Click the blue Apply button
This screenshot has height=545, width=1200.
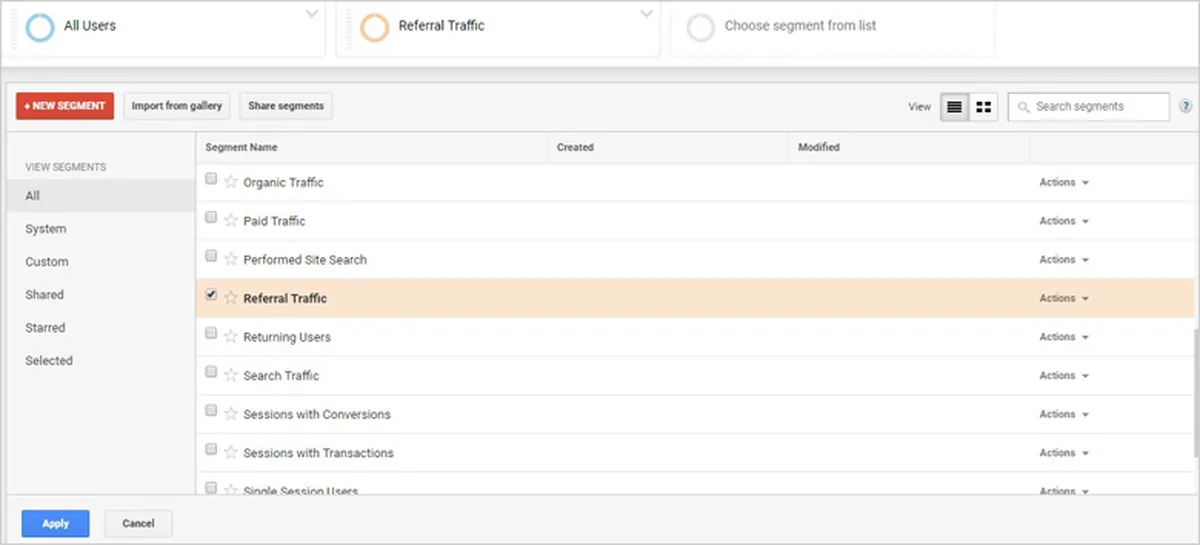56,523
